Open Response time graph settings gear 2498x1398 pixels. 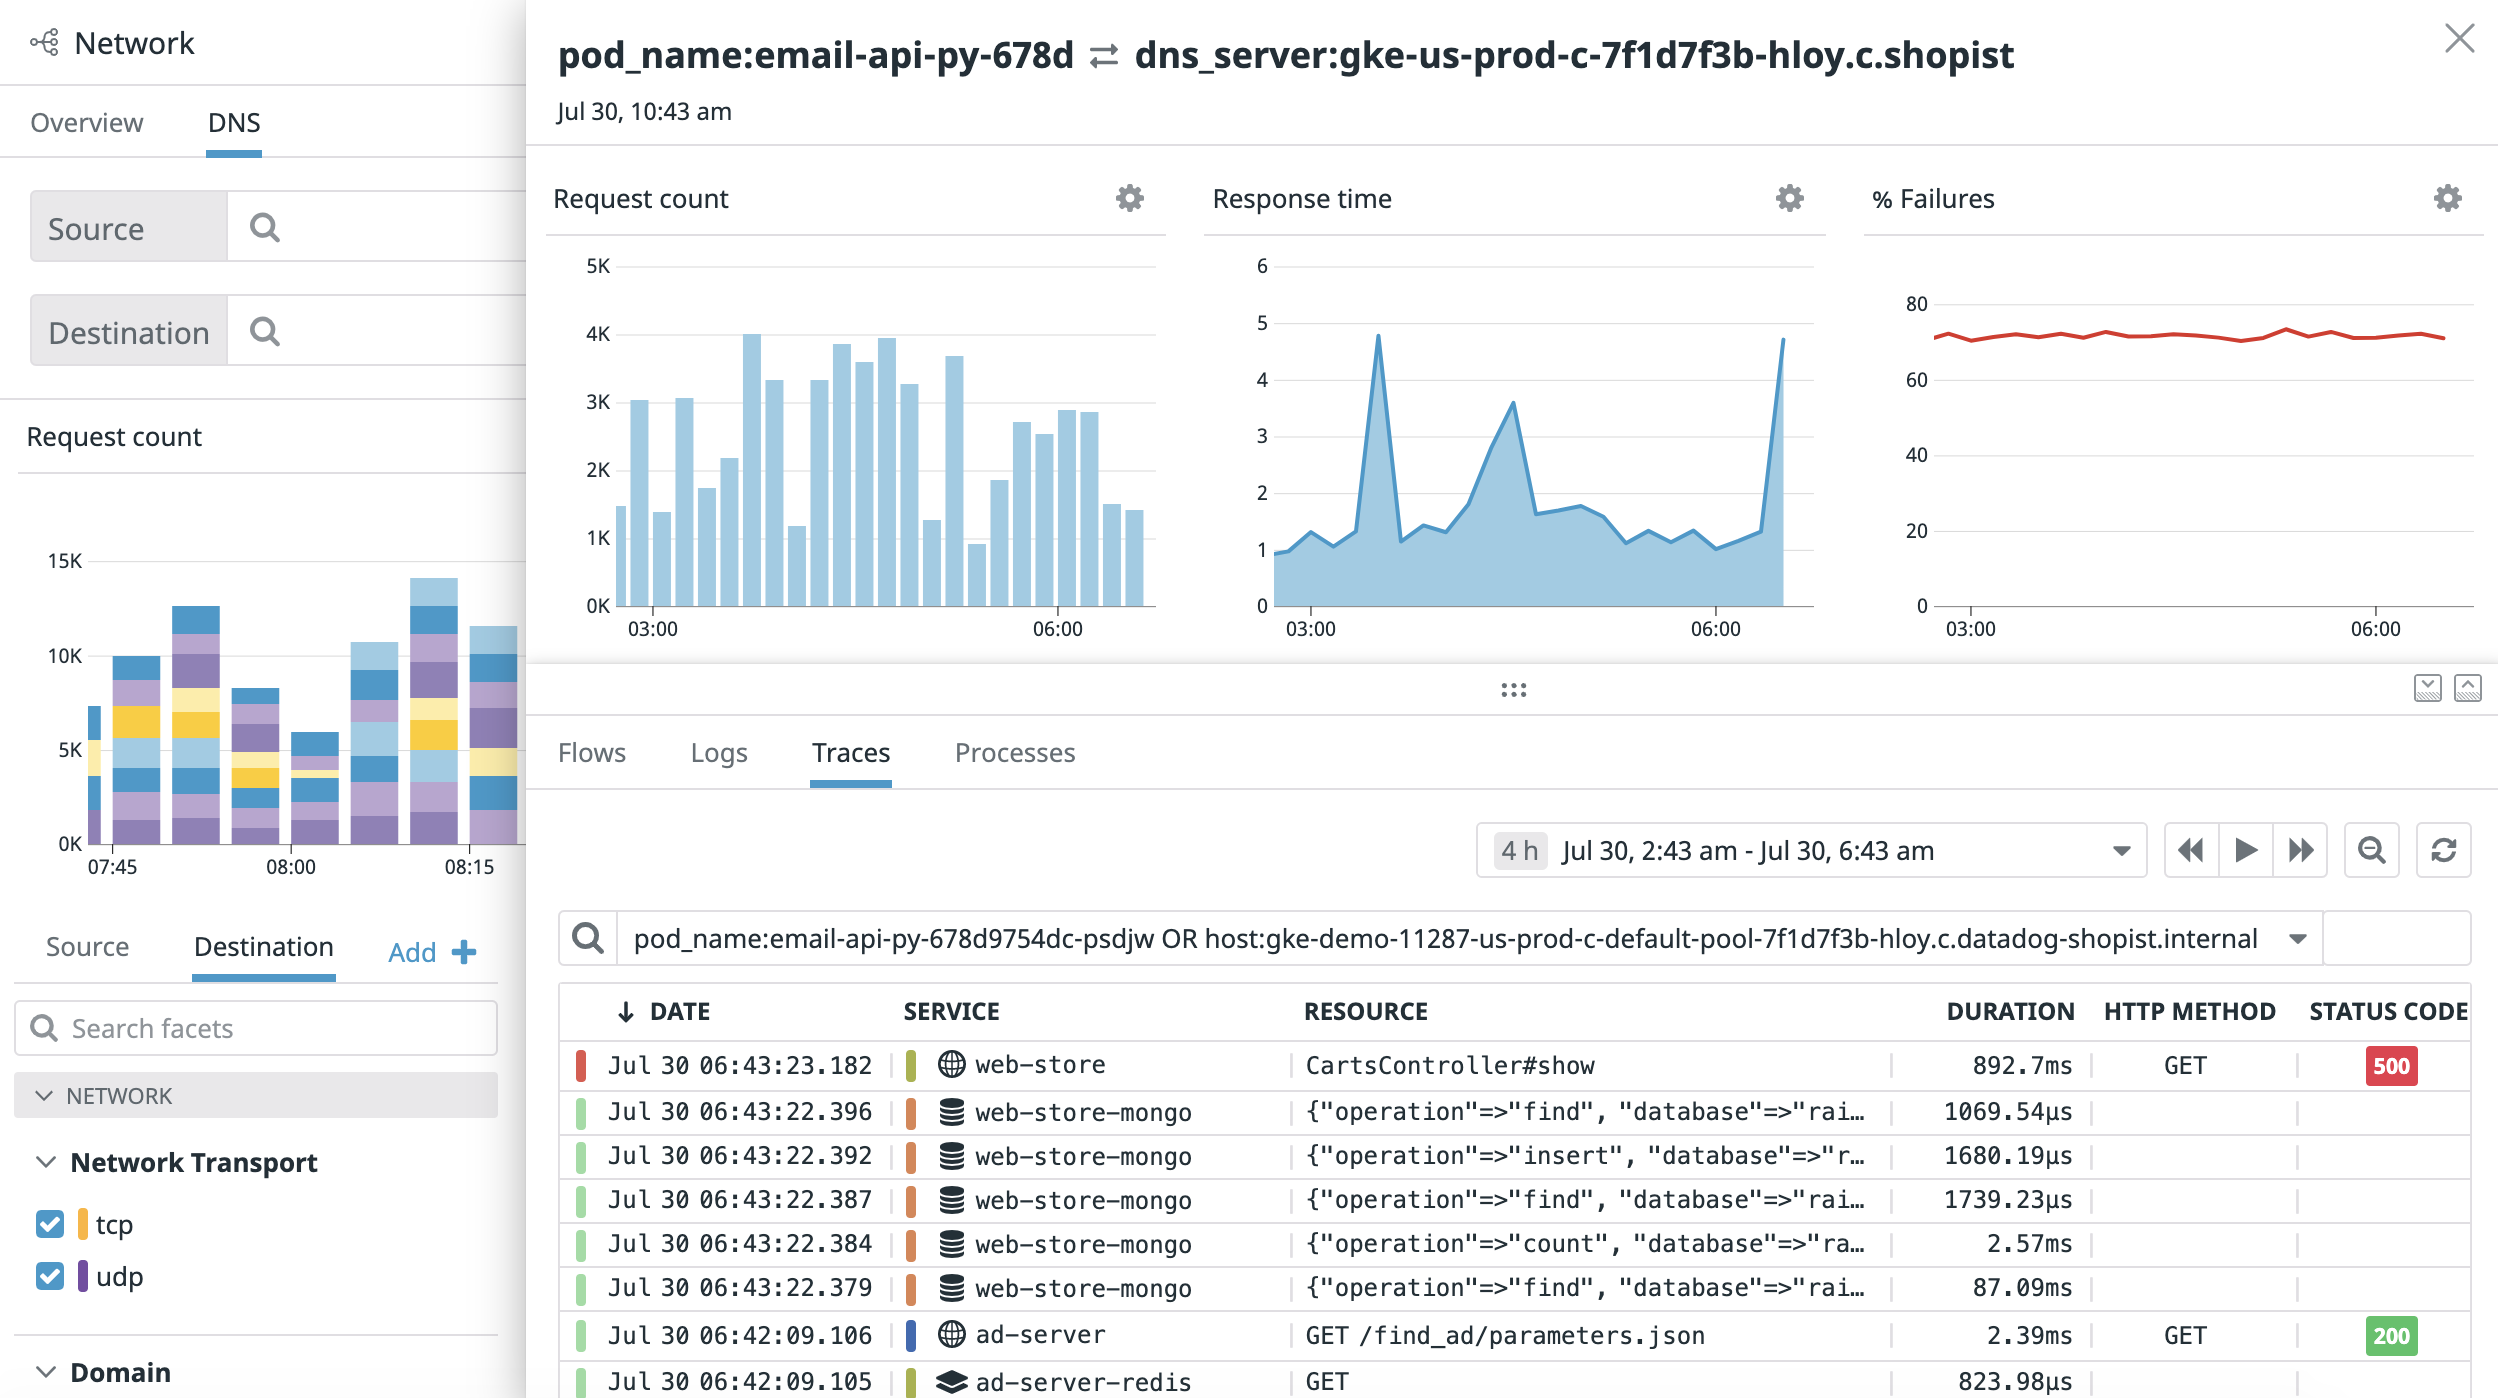pyautogui.click(x=1789, y=198)
